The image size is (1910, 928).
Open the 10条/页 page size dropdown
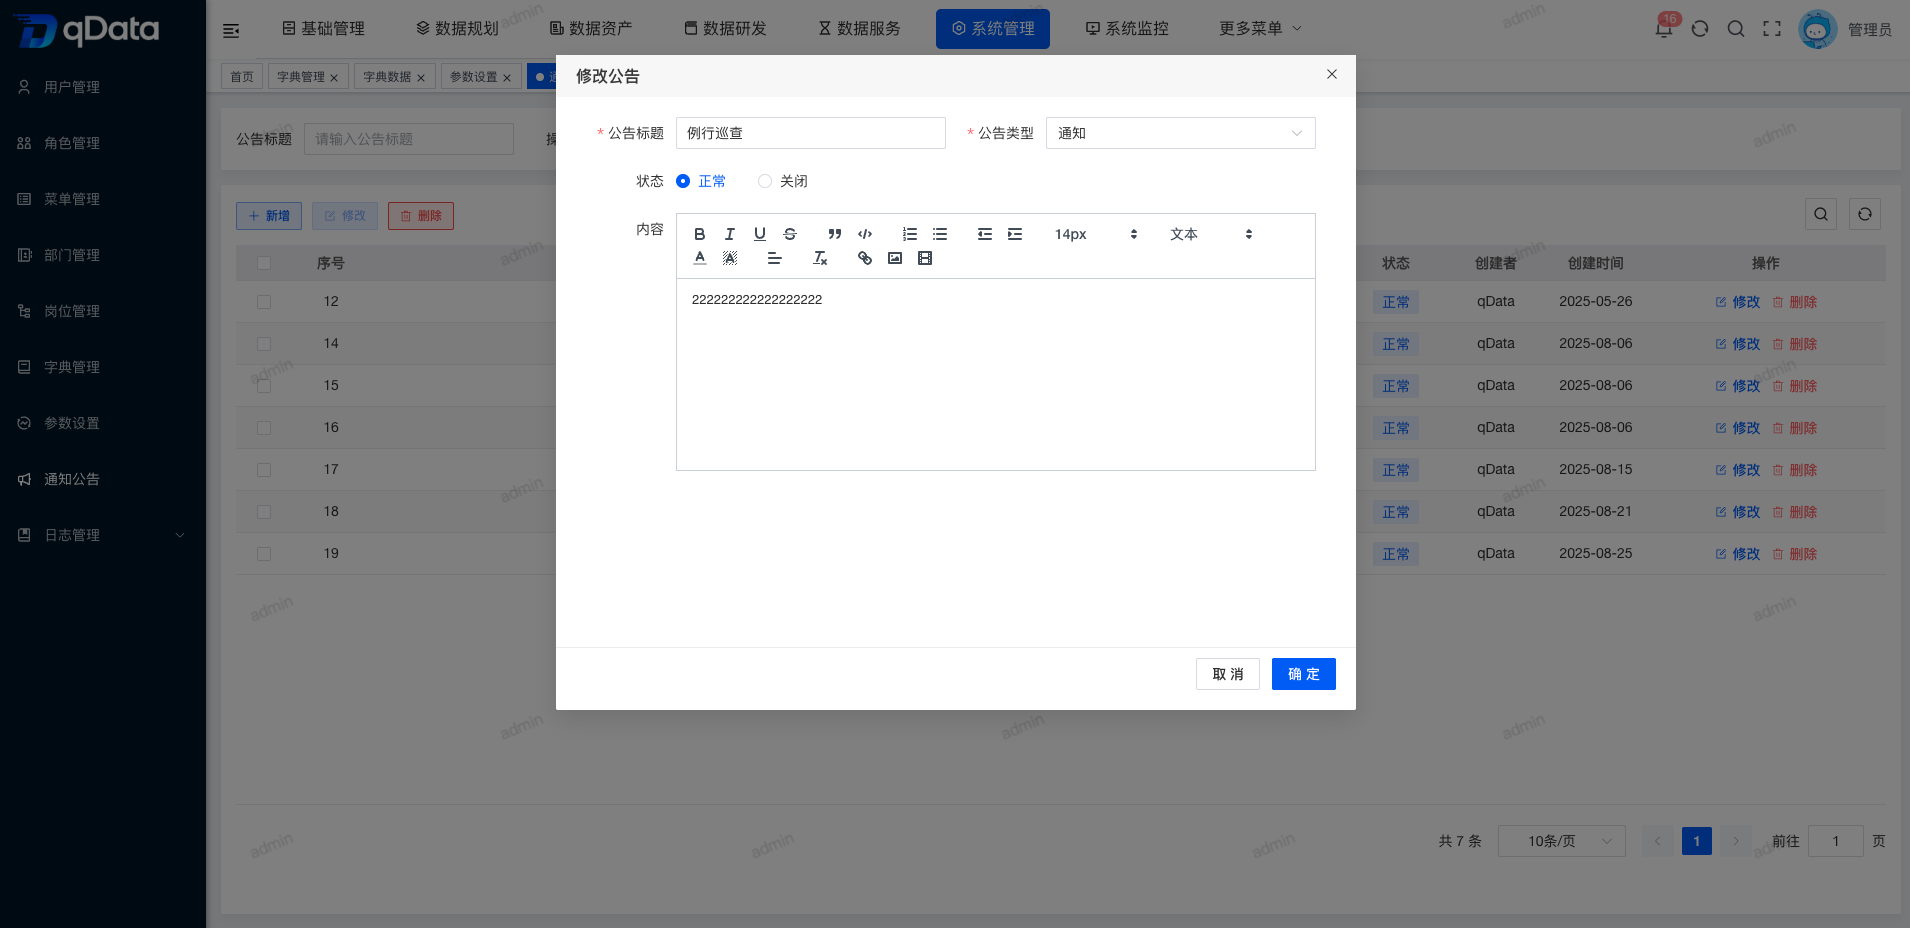tap(1561, 841)
